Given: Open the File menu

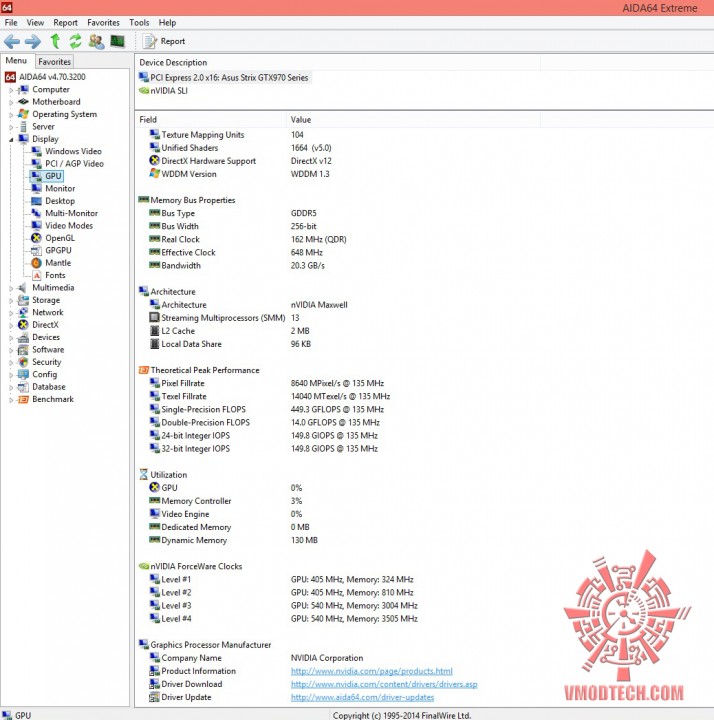Looking at the screenshot, I should tap(11, 22).
